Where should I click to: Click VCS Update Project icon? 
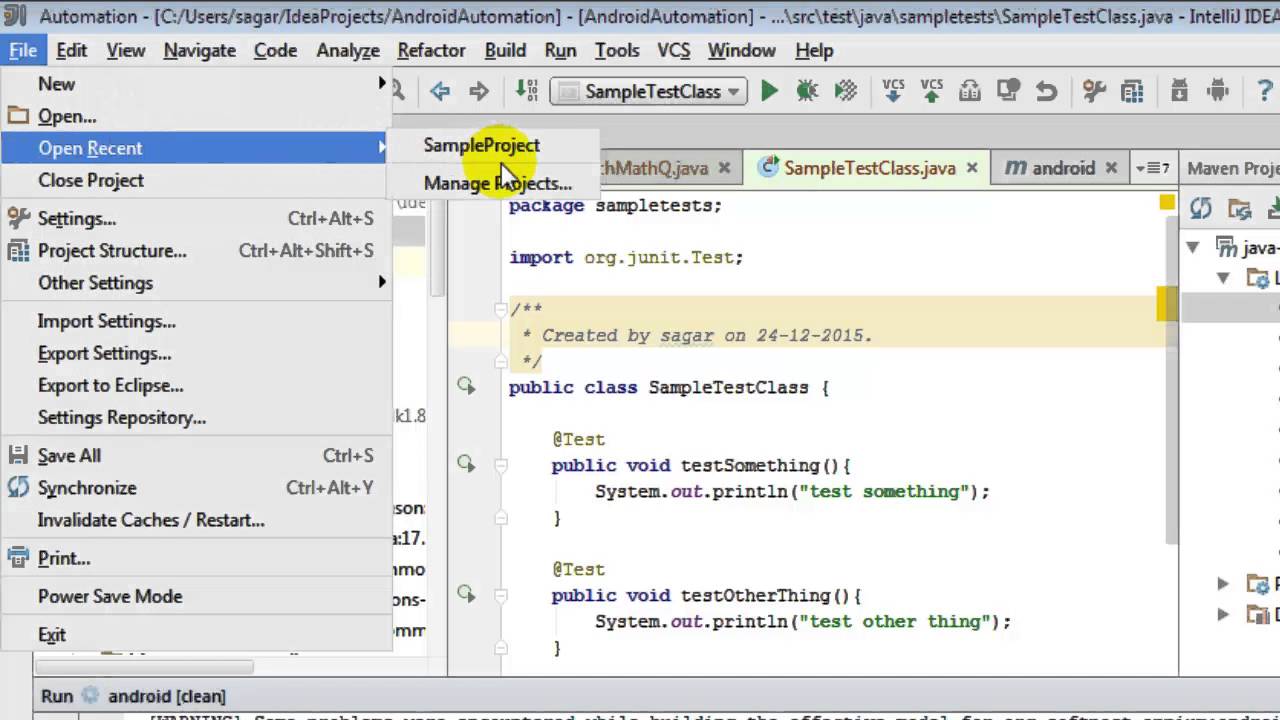tap(893, 91)
